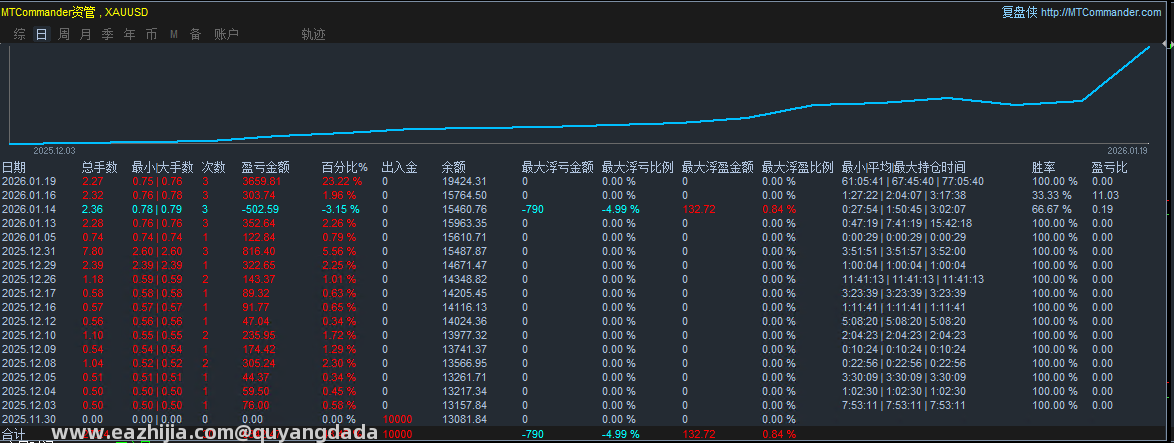Image resolution: width=1174 pixels, height=443 pixels.
Task: Select the 日 daily tab
Action: coord(42,34)
